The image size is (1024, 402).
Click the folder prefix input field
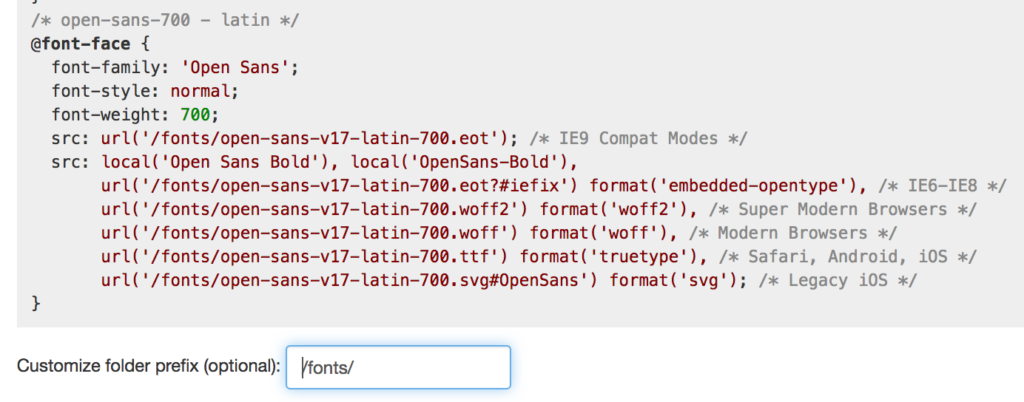[398, 367]
